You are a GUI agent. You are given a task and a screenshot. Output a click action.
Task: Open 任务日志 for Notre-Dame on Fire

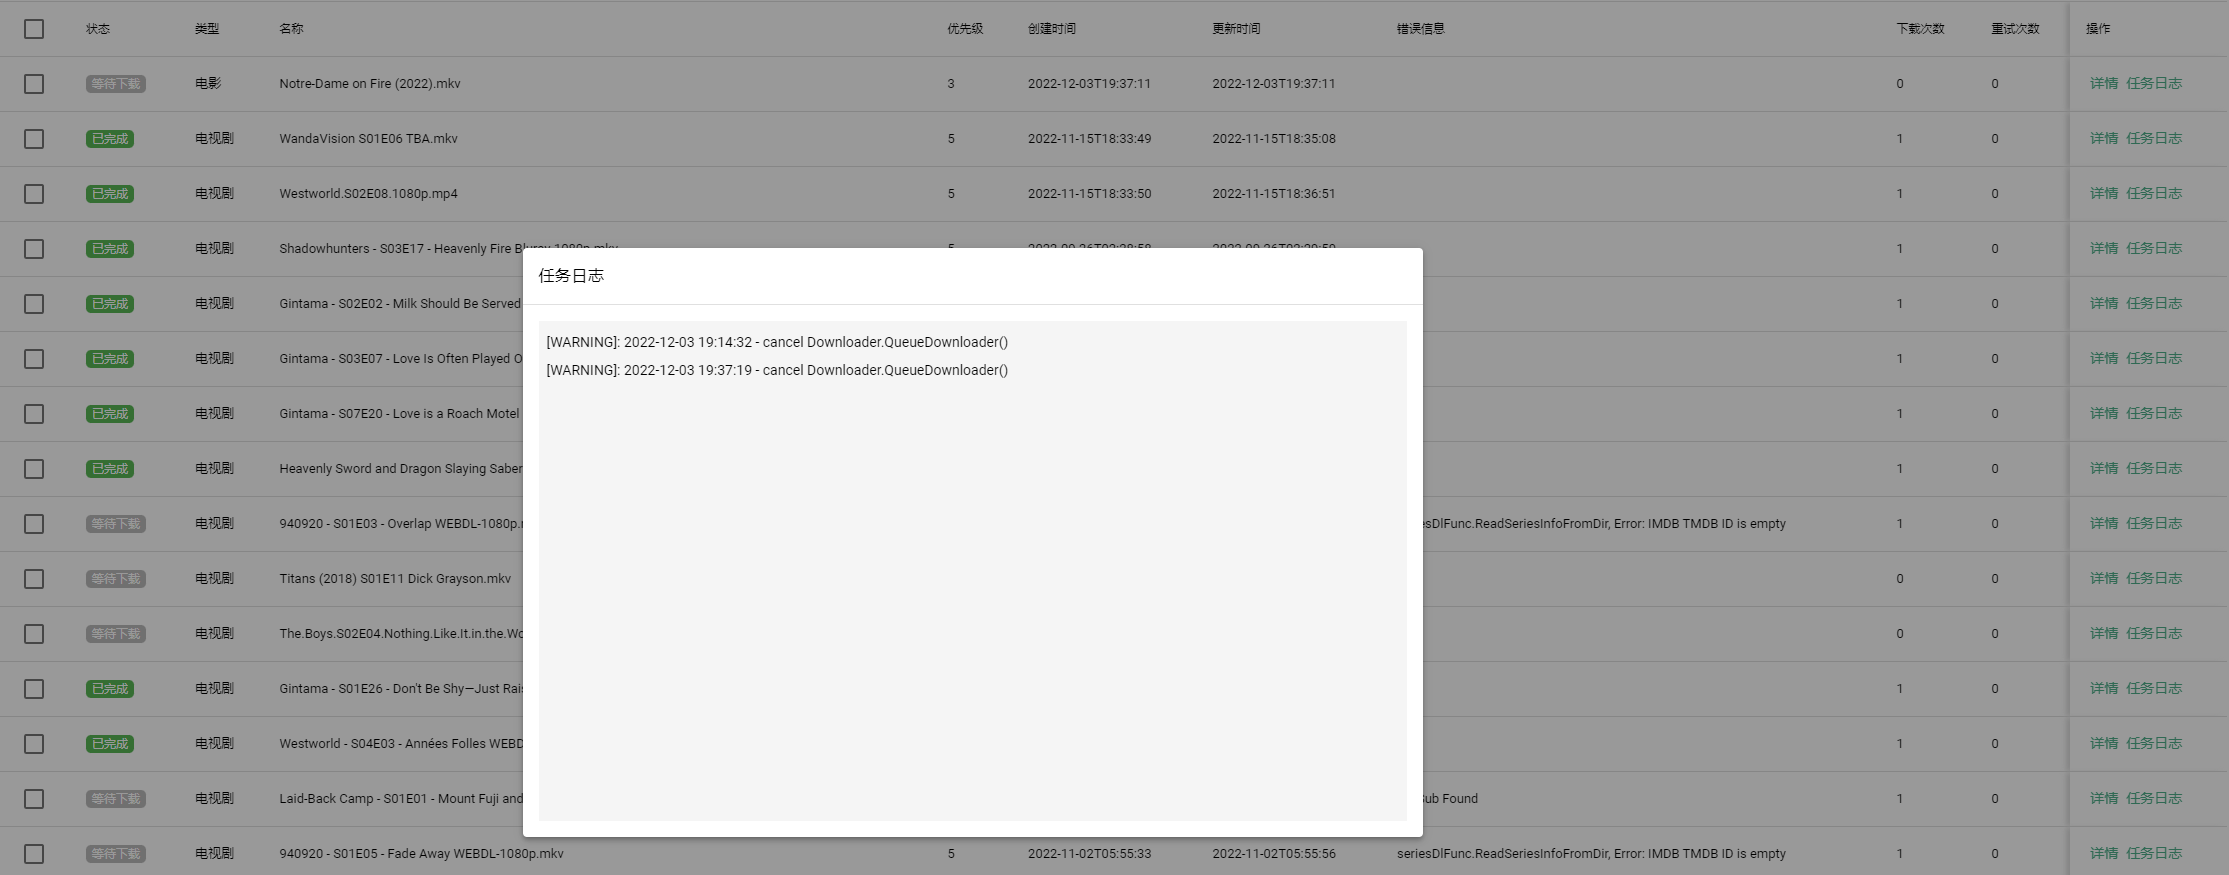[2154, 84]
